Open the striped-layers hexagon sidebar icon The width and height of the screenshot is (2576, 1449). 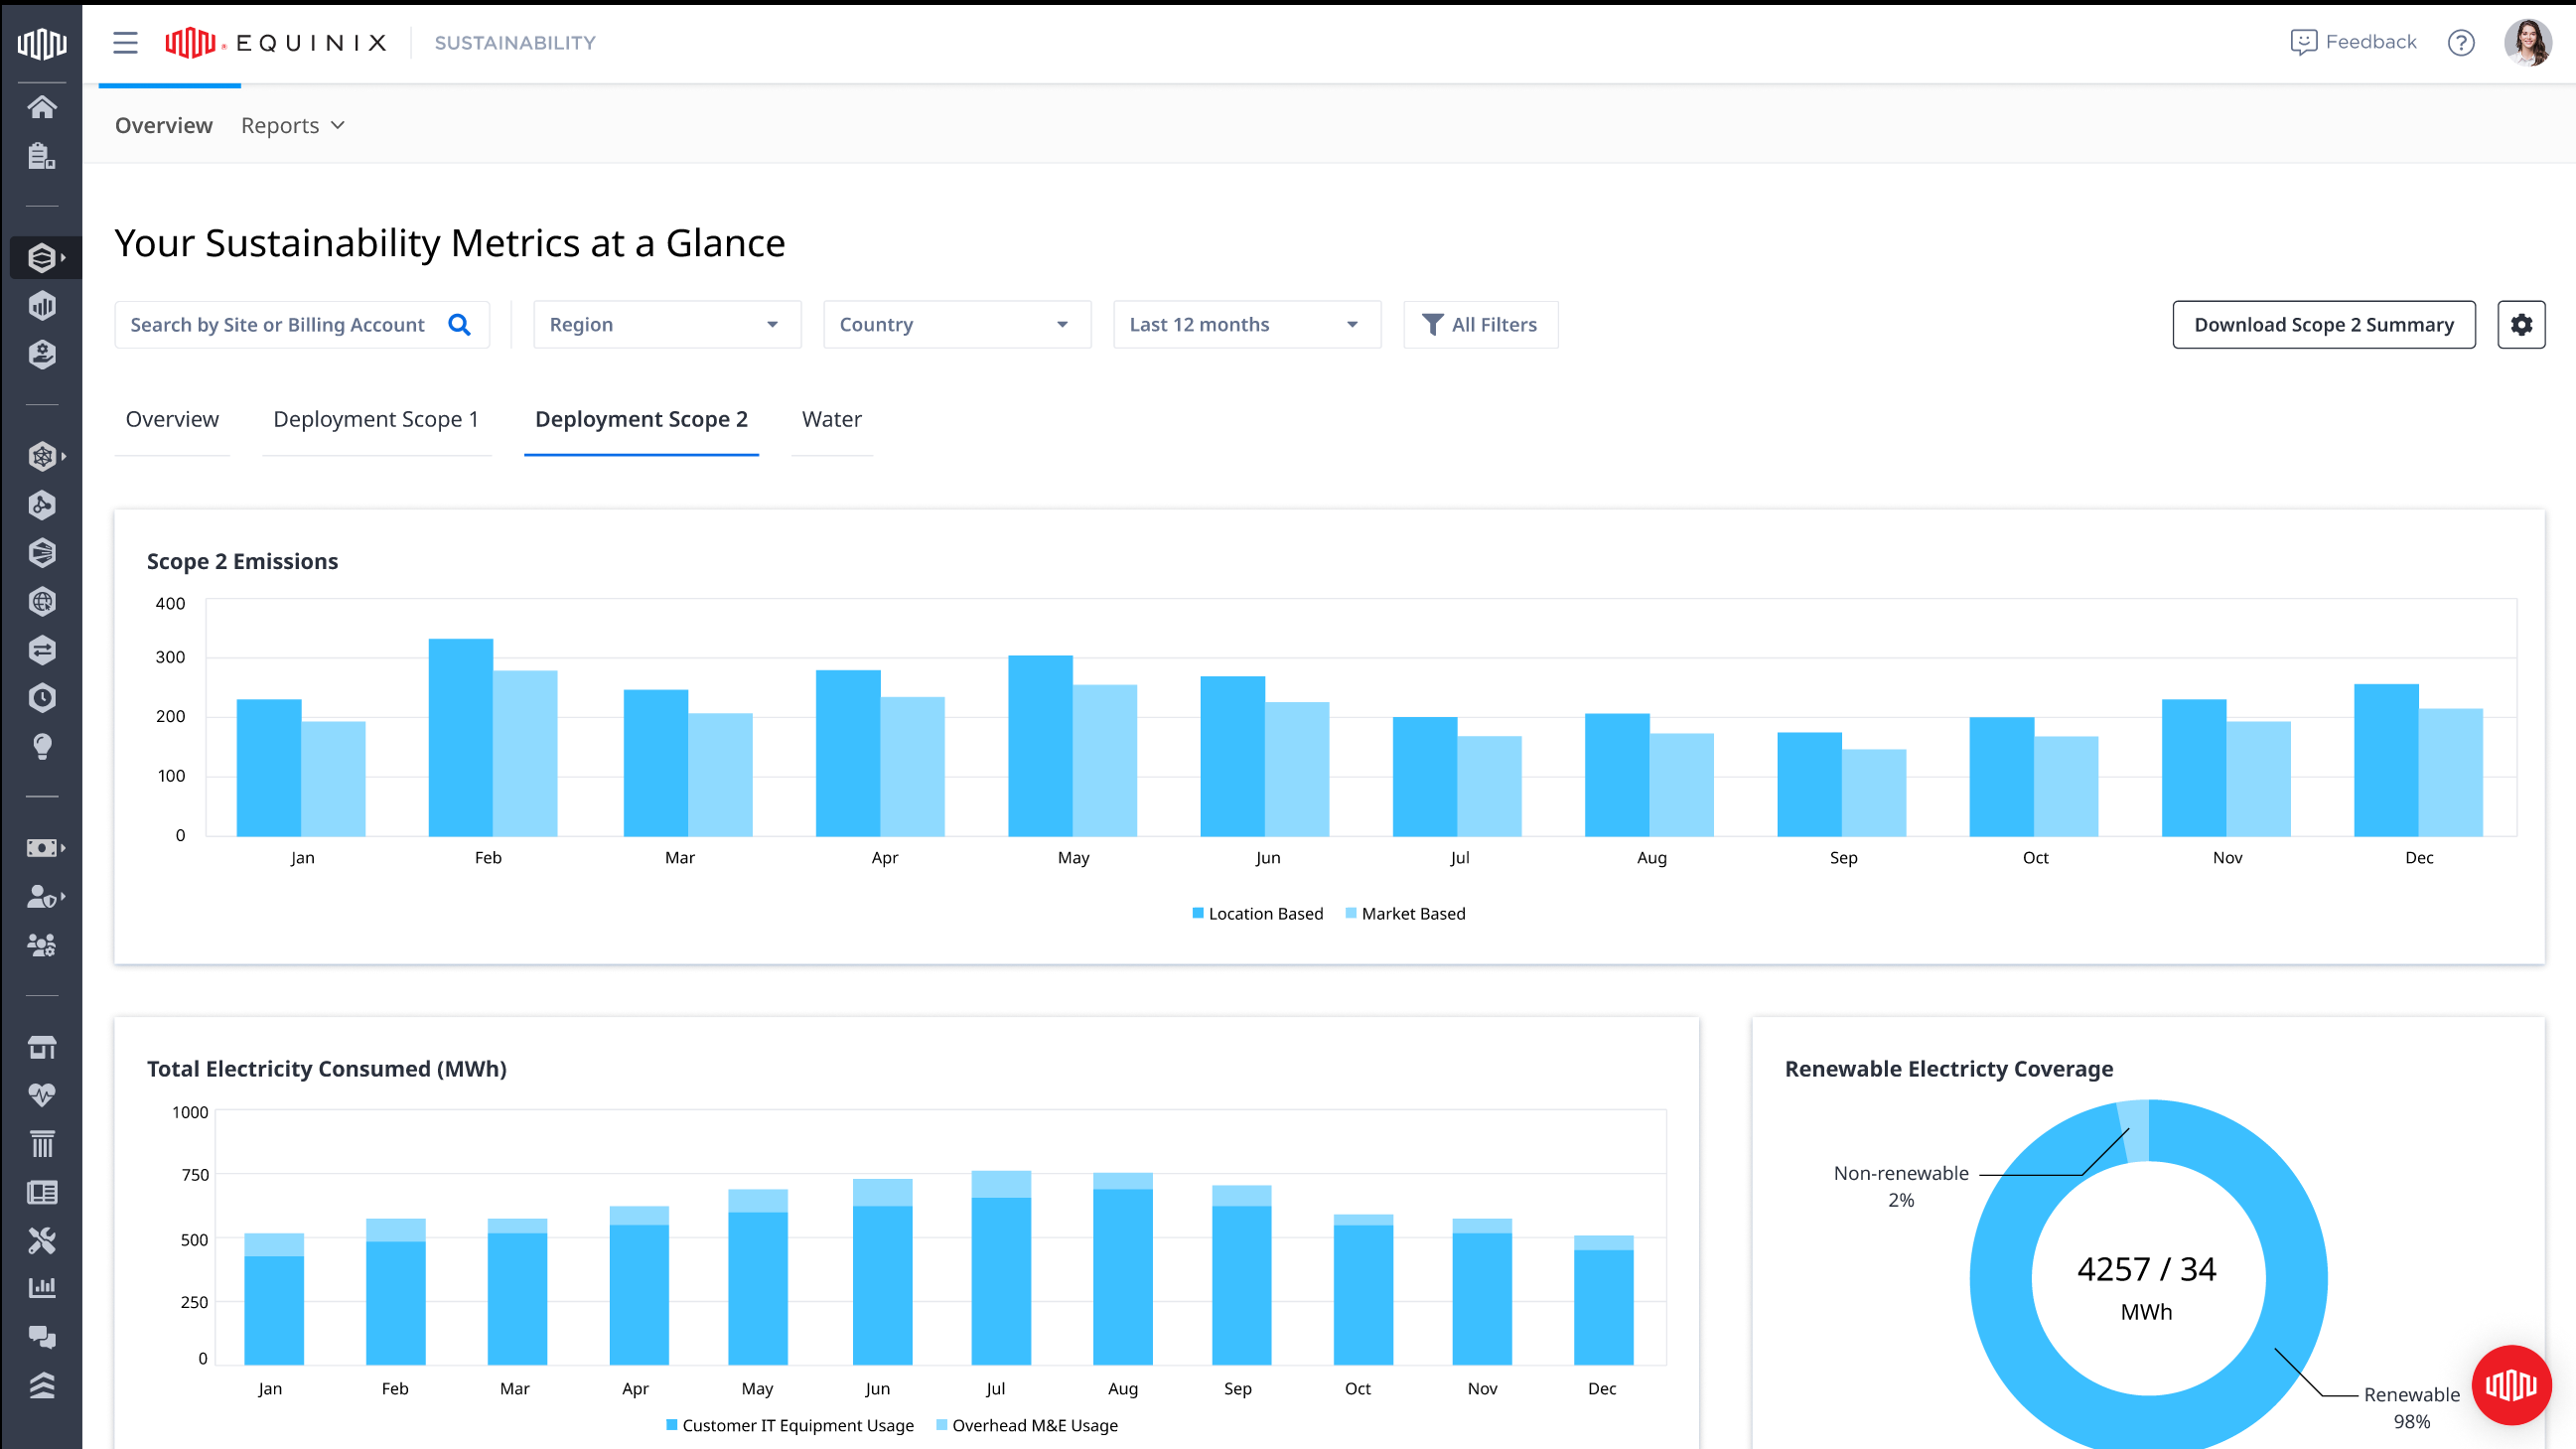point(41,553)
